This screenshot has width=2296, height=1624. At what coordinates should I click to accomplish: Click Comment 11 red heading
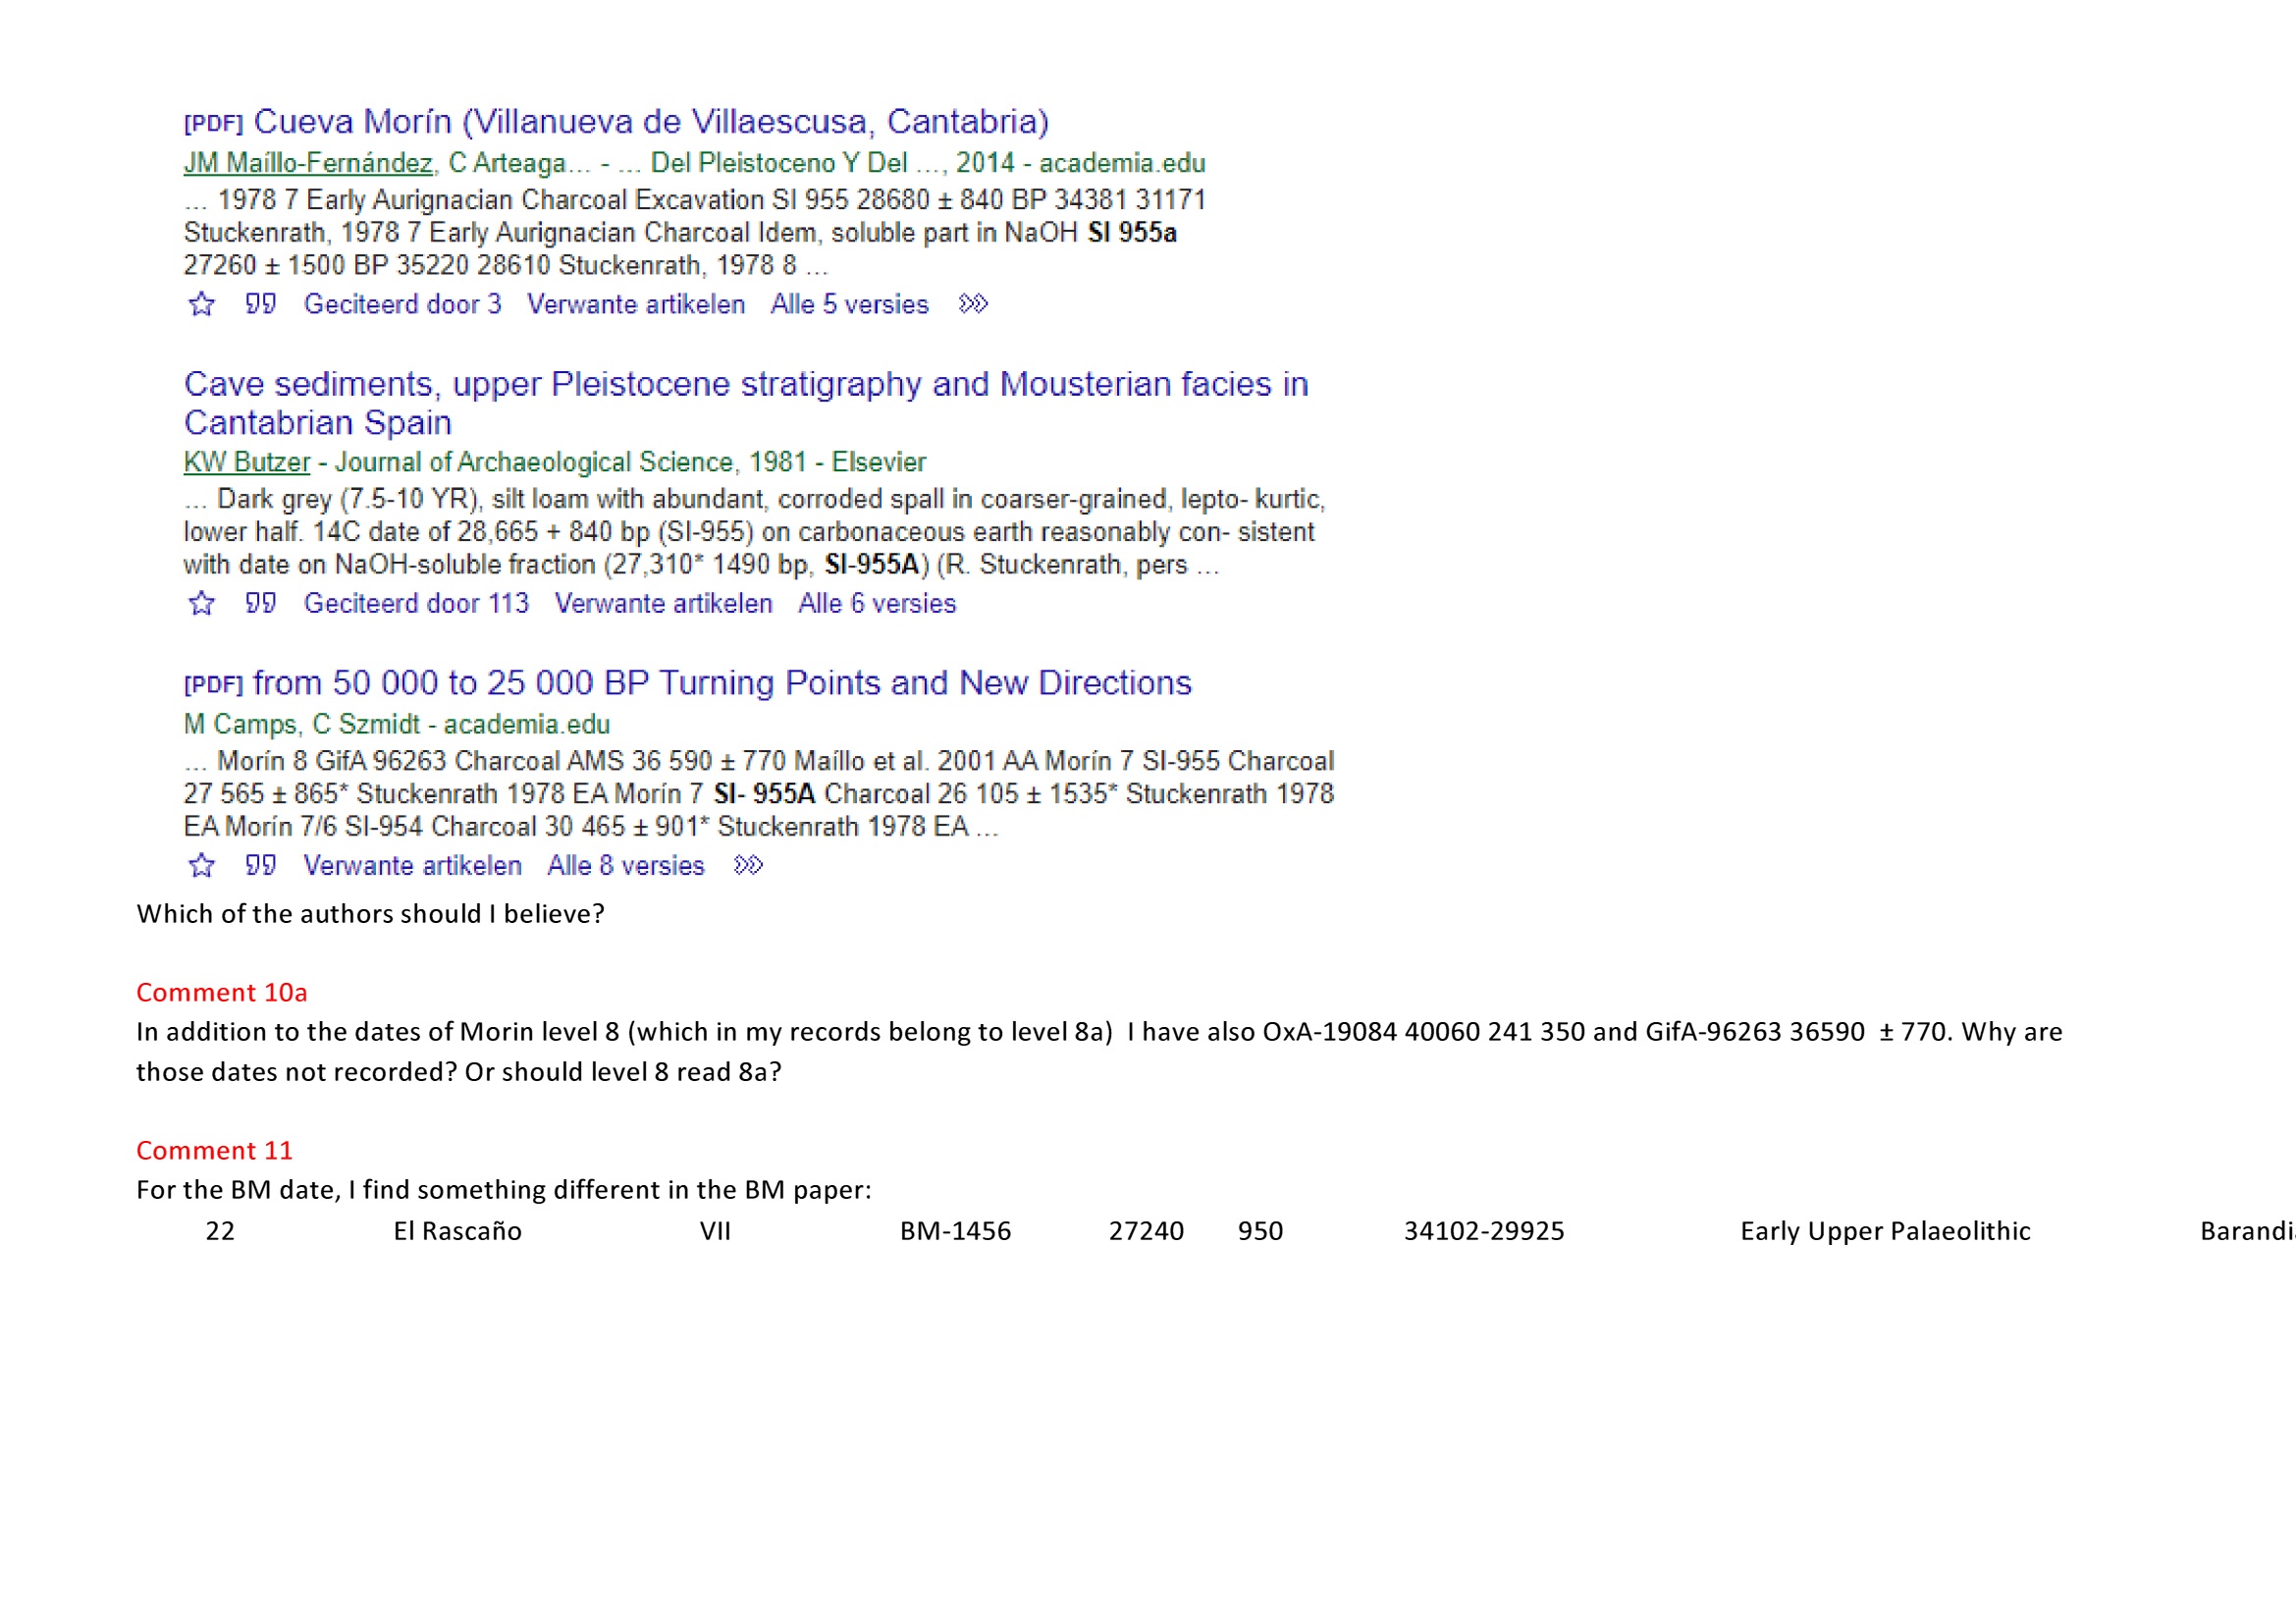(x=214, y=1150)
